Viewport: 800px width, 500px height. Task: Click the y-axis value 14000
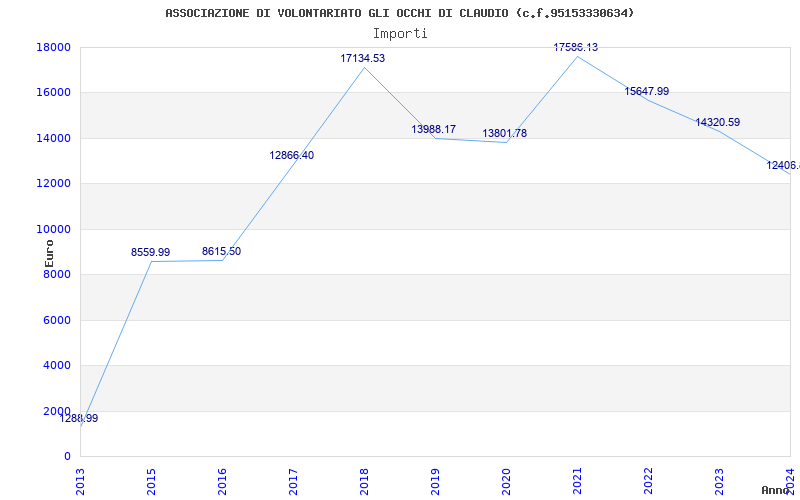tap(53, 138)
